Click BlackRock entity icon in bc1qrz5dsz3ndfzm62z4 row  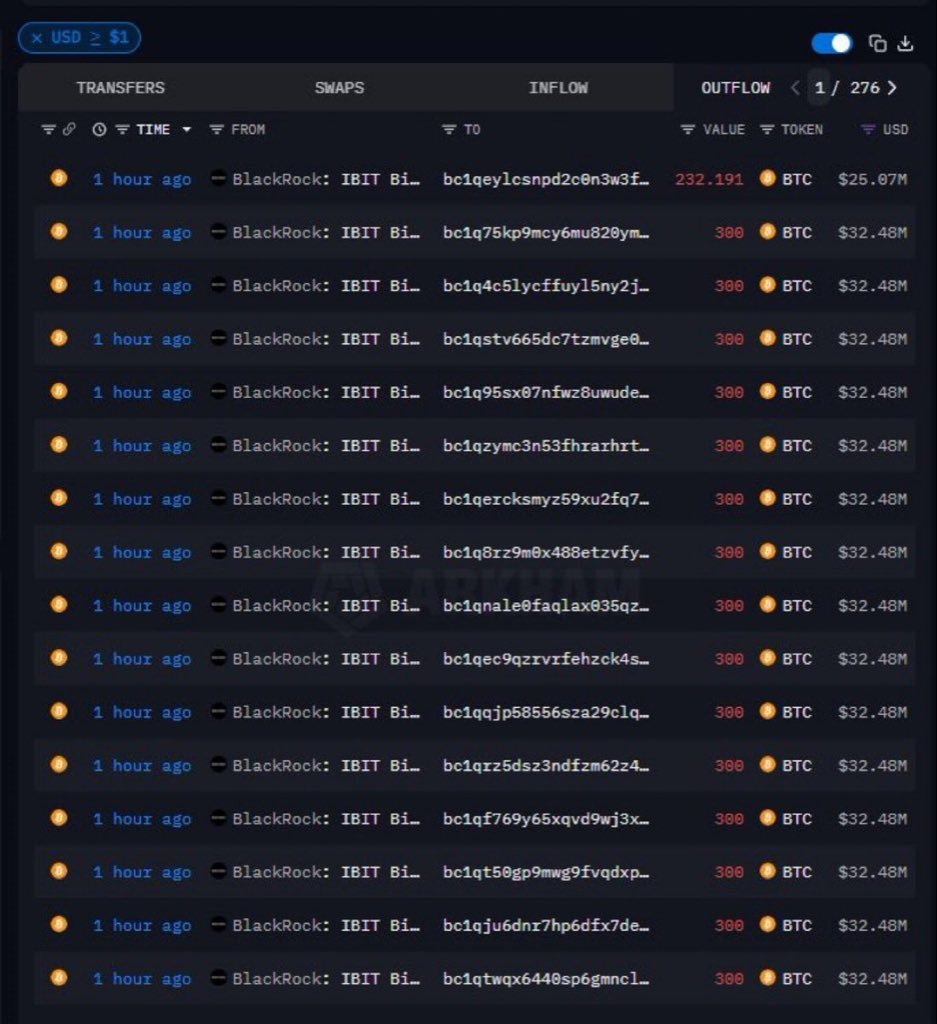tap(219, 764)
